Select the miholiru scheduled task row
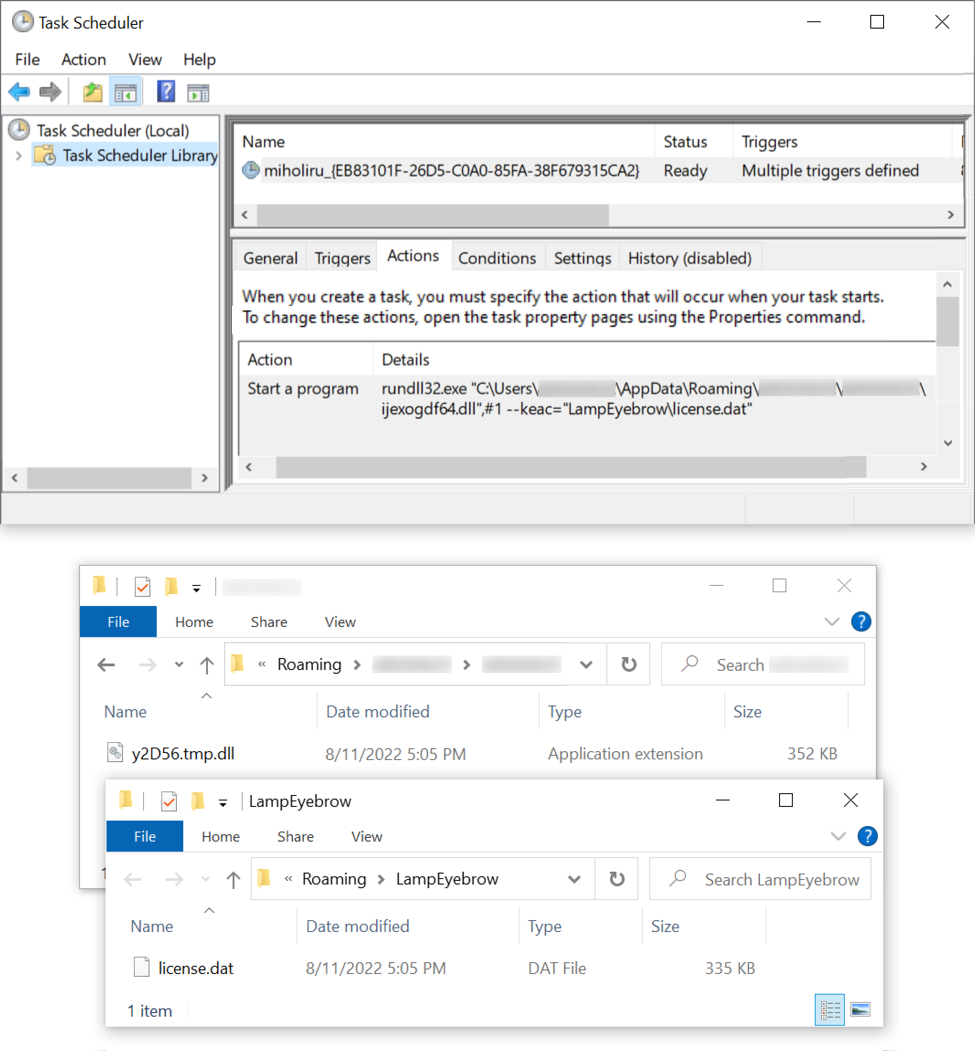This screenshot has height=1051, width=975. click(x=450, y=171)
